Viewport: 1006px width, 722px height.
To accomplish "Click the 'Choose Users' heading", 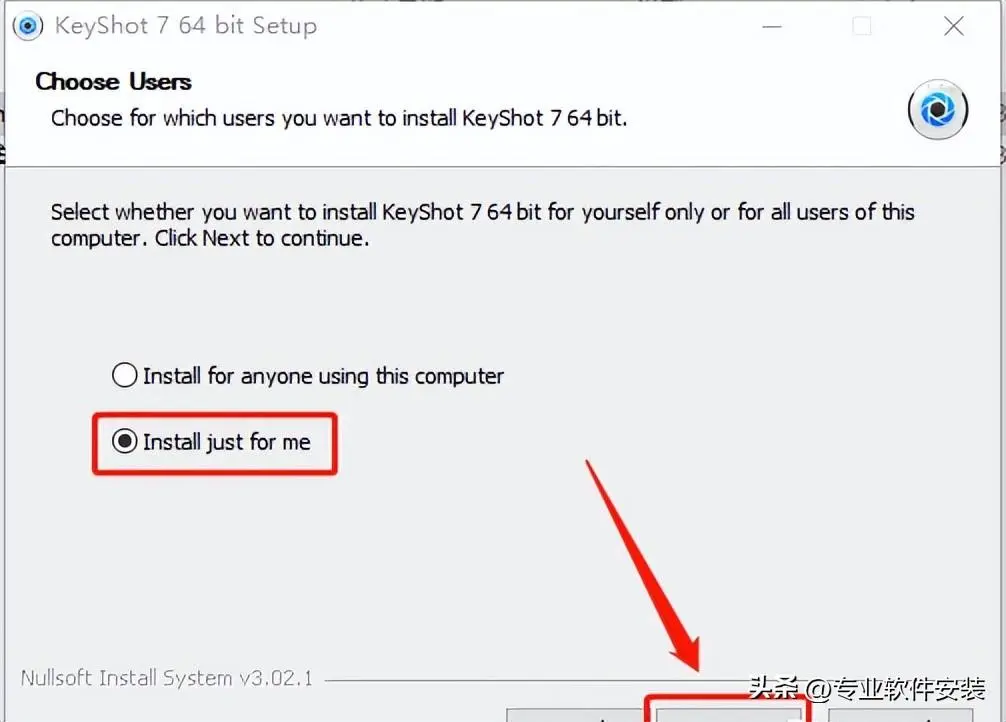I will pyautogui.click(x=114, y=82).
